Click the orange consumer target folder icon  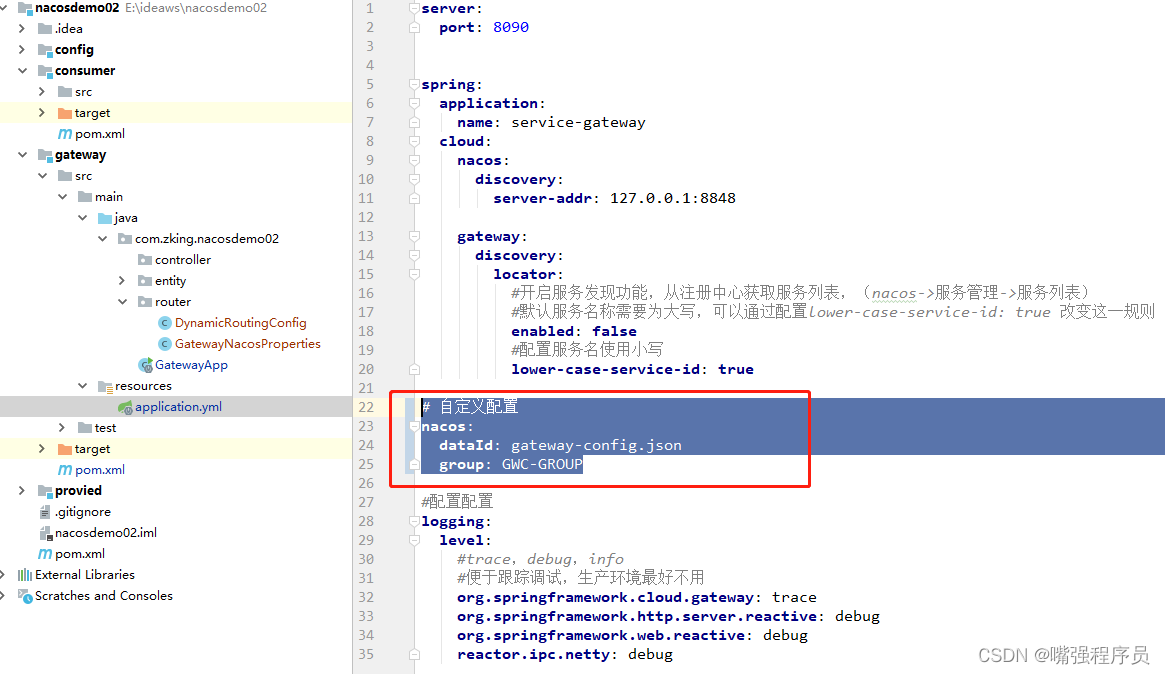click(x=65, y=113)
